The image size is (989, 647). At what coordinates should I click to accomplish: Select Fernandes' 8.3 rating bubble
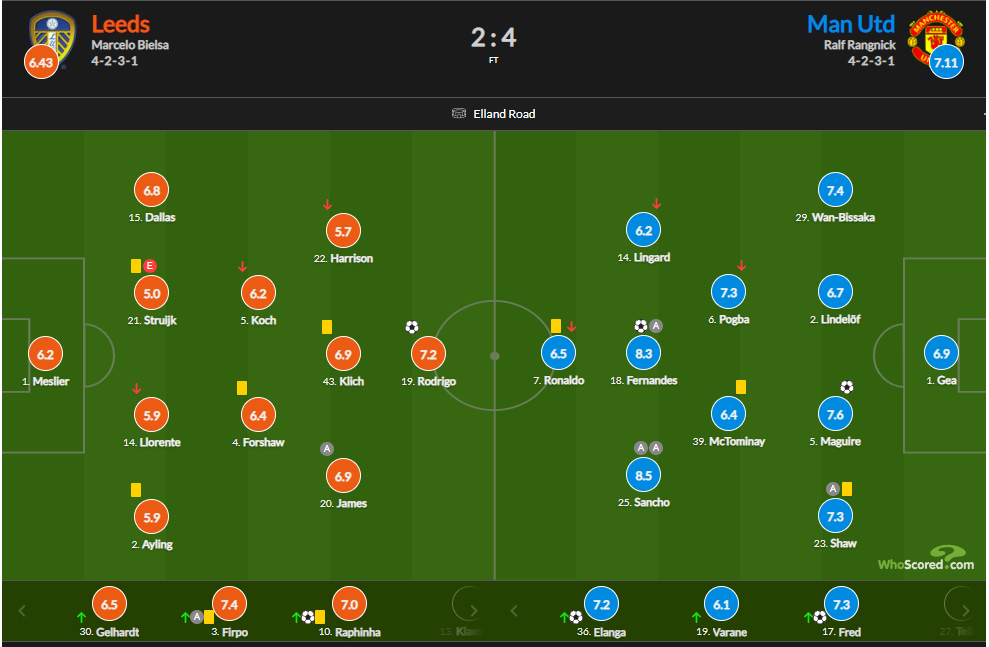click(x=645, y=353)
